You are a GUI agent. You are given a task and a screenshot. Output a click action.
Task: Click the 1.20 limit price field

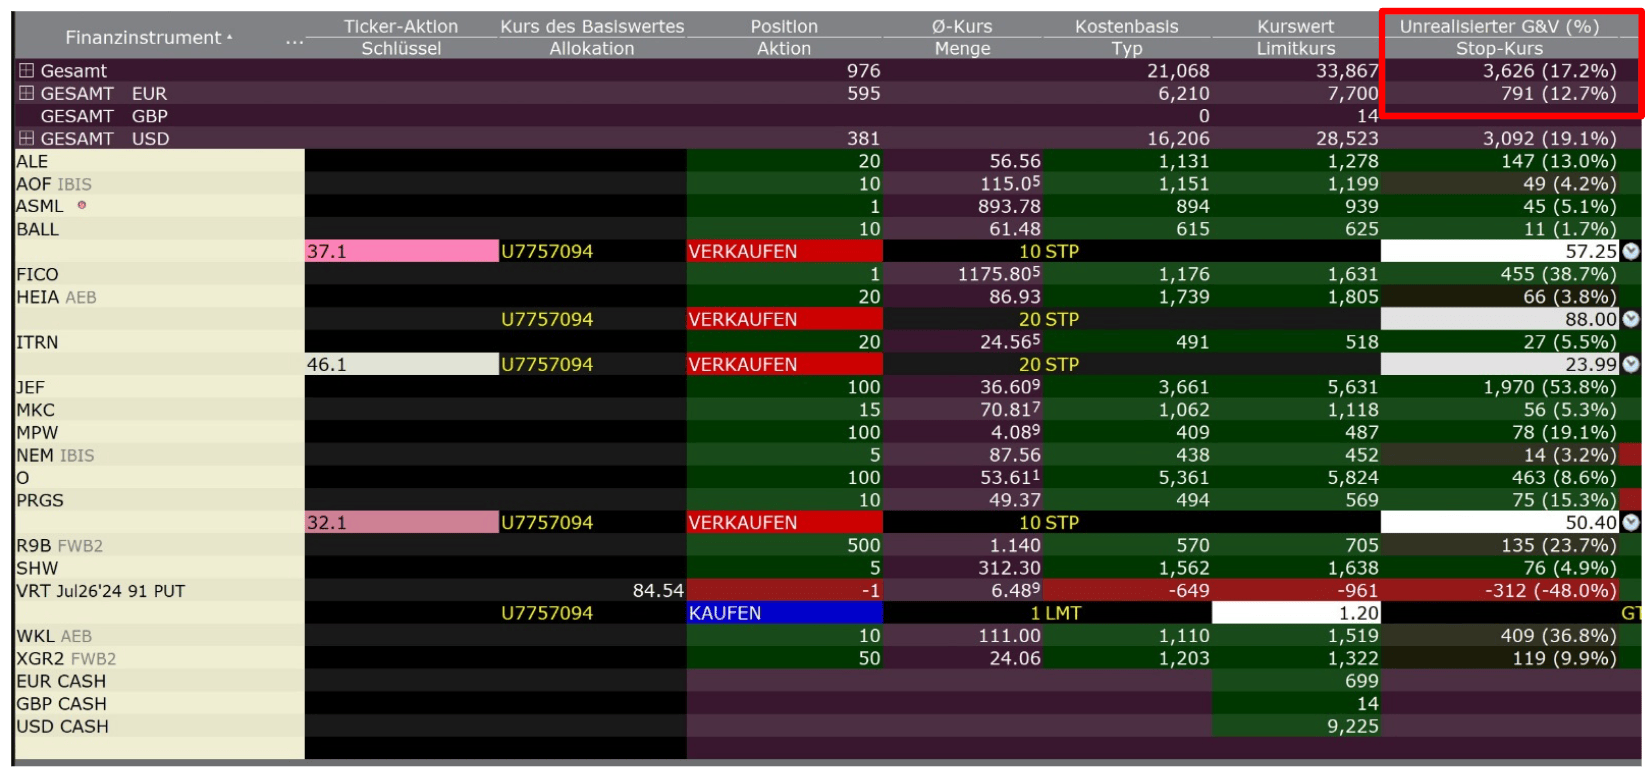[x=1296, y=613]
